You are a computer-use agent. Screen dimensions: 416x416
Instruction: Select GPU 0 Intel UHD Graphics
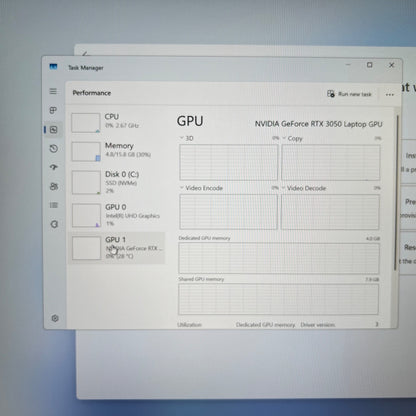tap(117, 215)
